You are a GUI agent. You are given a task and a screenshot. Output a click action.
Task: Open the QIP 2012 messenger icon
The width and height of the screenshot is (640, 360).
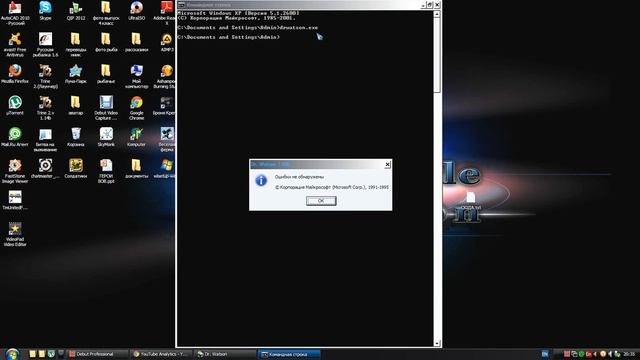pyautogui.click(x=76, y=10)
